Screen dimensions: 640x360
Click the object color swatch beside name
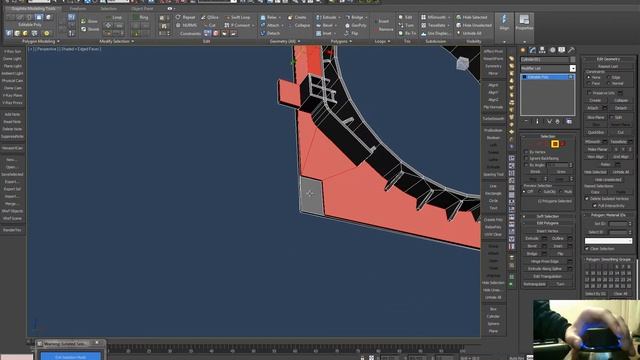pyautogui.click(x=573, y=60)
